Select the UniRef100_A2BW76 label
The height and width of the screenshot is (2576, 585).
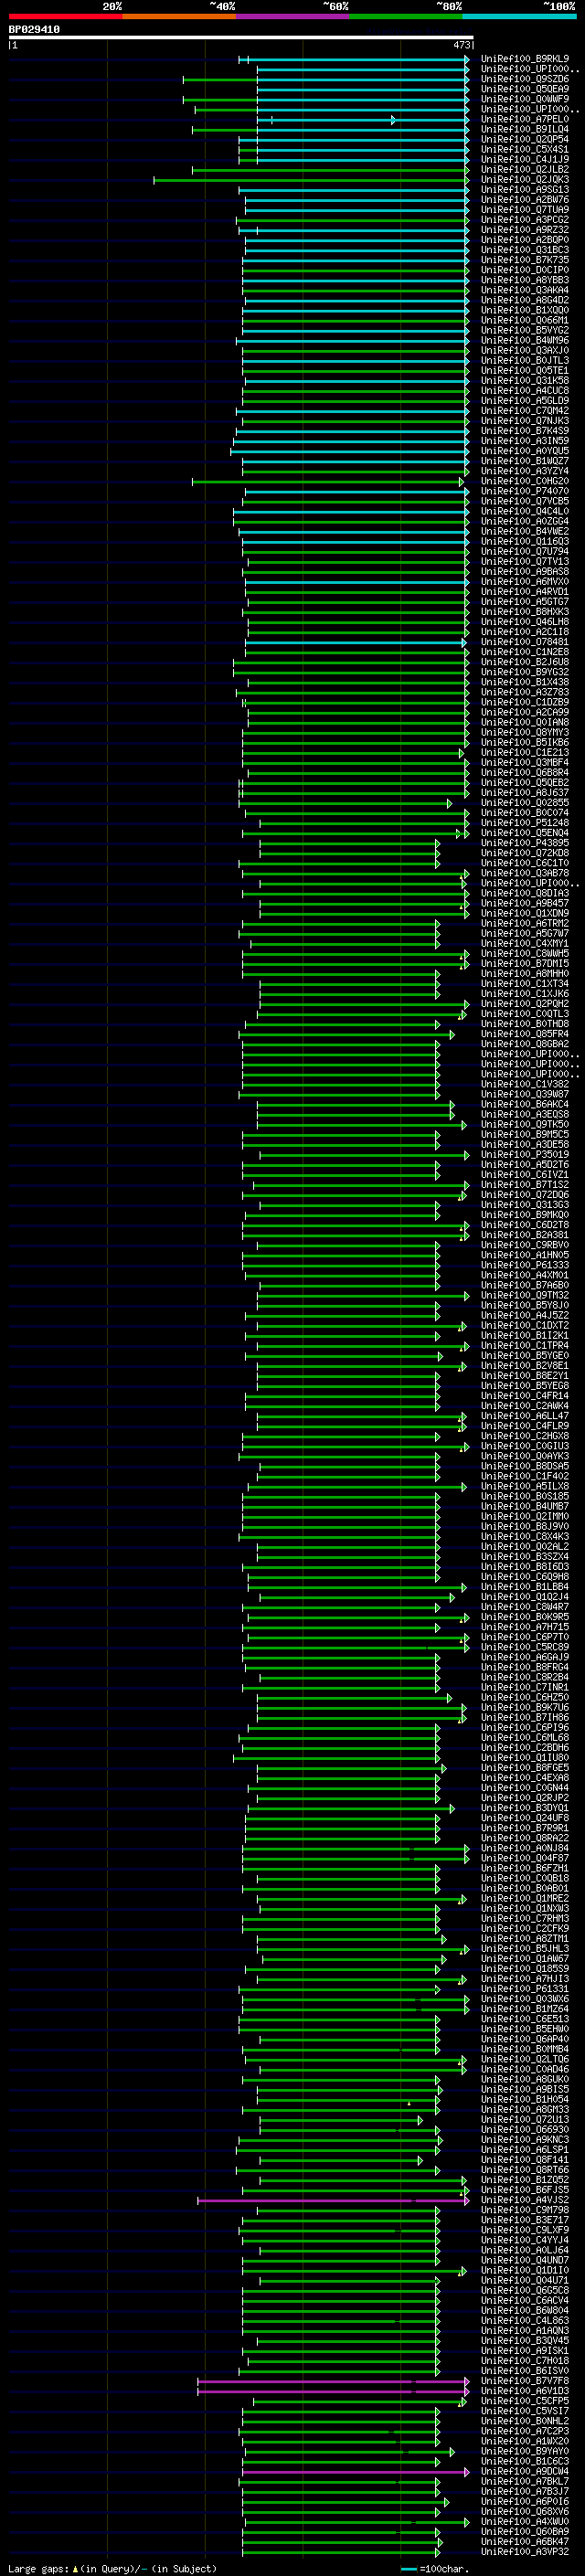point(524,200)
